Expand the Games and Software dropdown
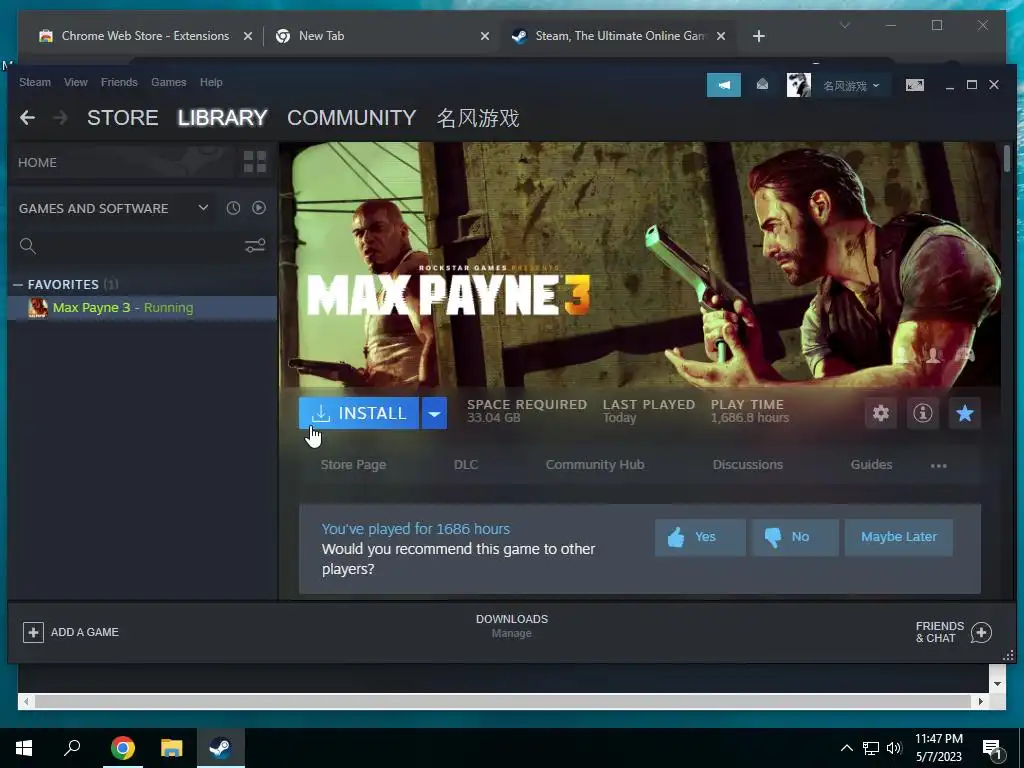The image size is (1024, 768). click(203, 208)
